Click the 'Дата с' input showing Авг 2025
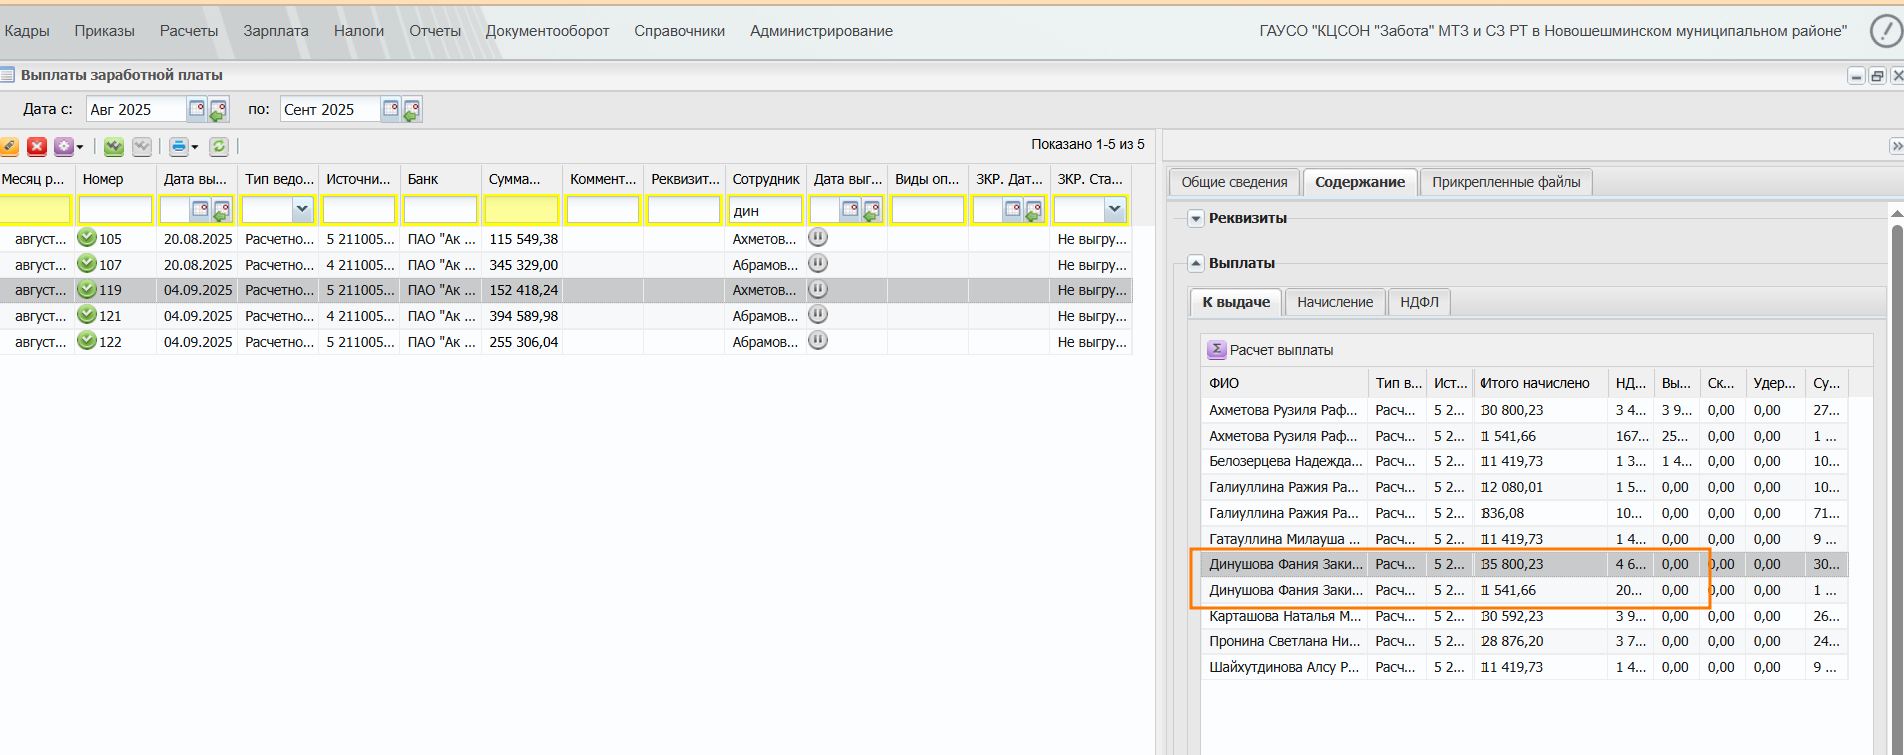Image resolution: width=1904 pixels, height=755 pixels. click(x=136, y=109)
